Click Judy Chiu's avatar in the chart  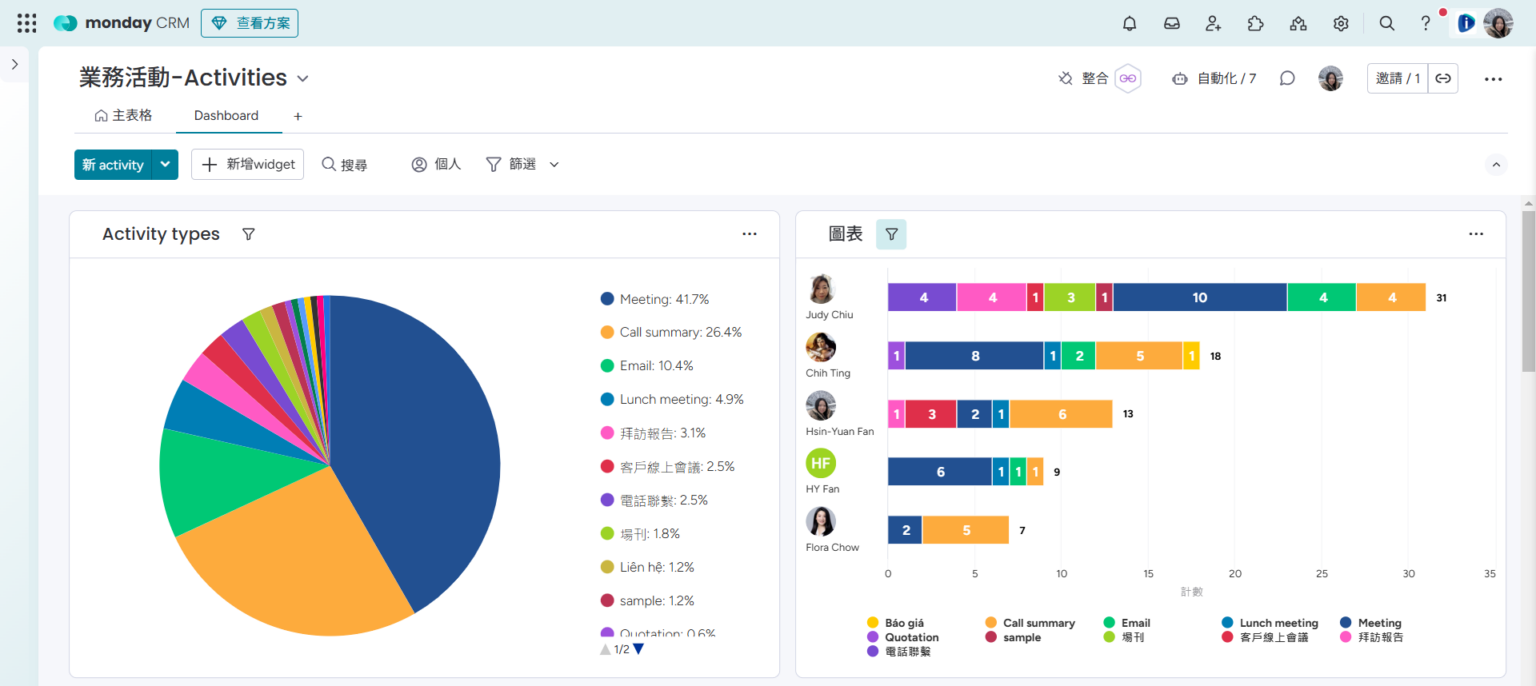pyautogui.click(x=821, y=288)
